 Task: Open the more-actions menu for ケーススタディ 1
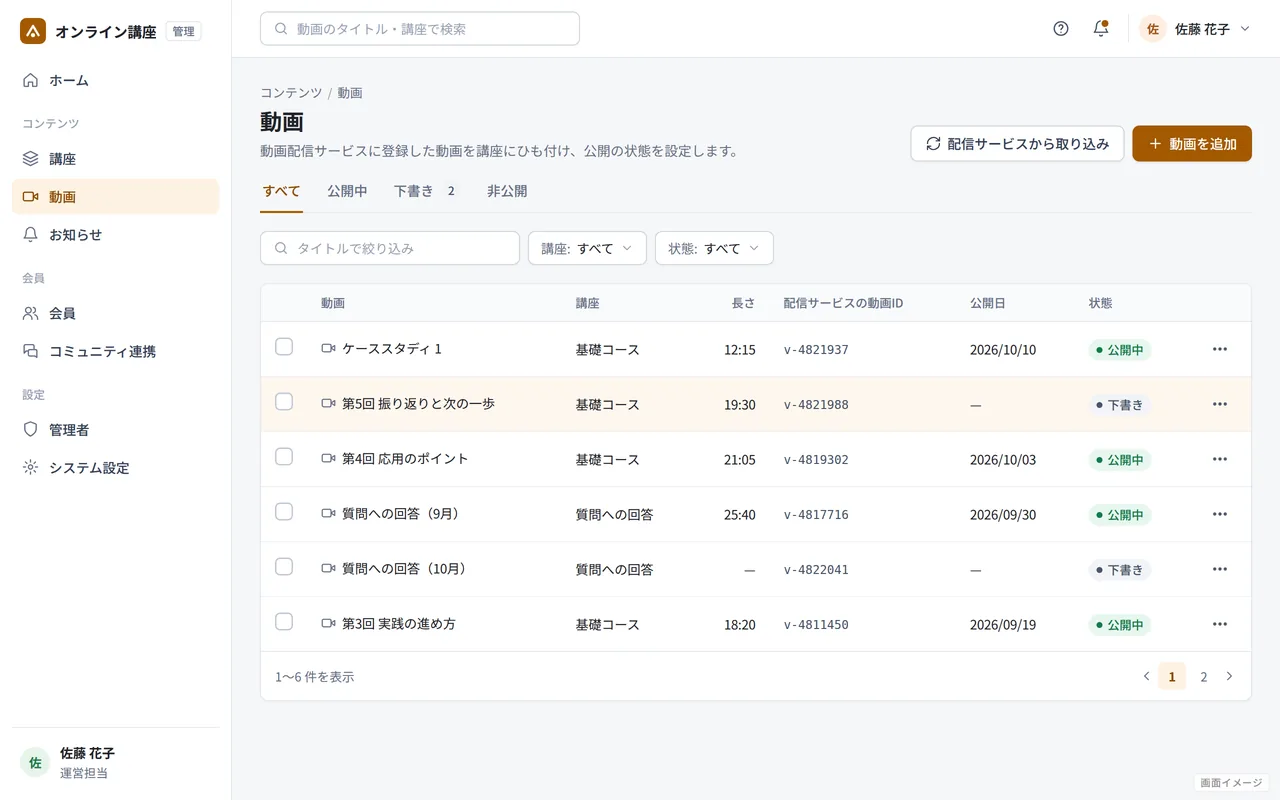1220,349
